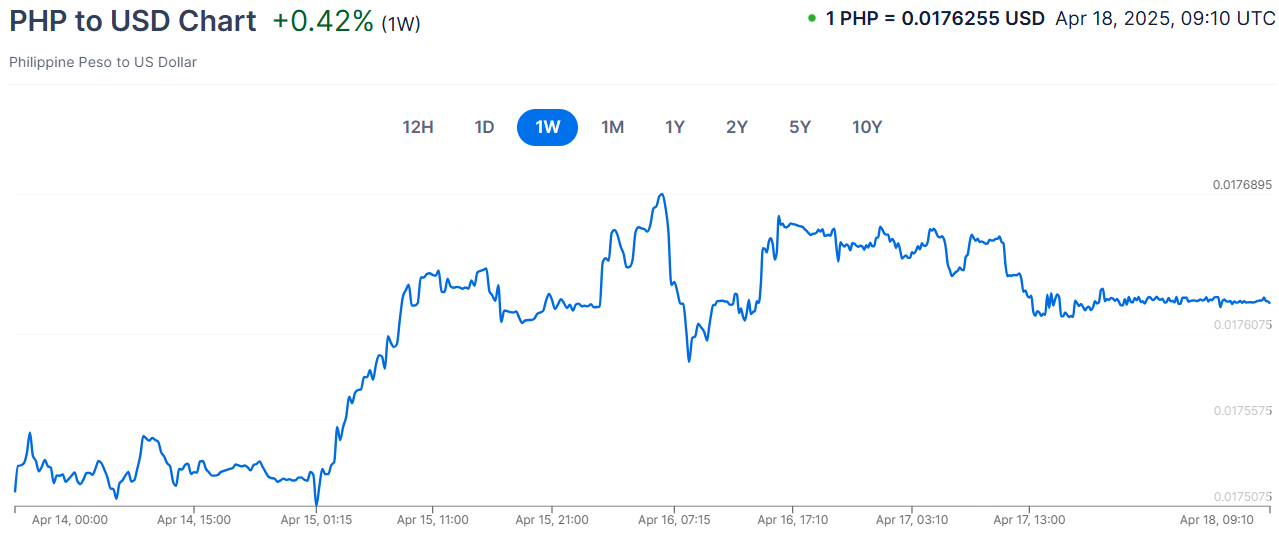Click the +0.42% weekly change value
Image resolution: width=1279 pixels, height=535 pixels.
click(323, 21)
